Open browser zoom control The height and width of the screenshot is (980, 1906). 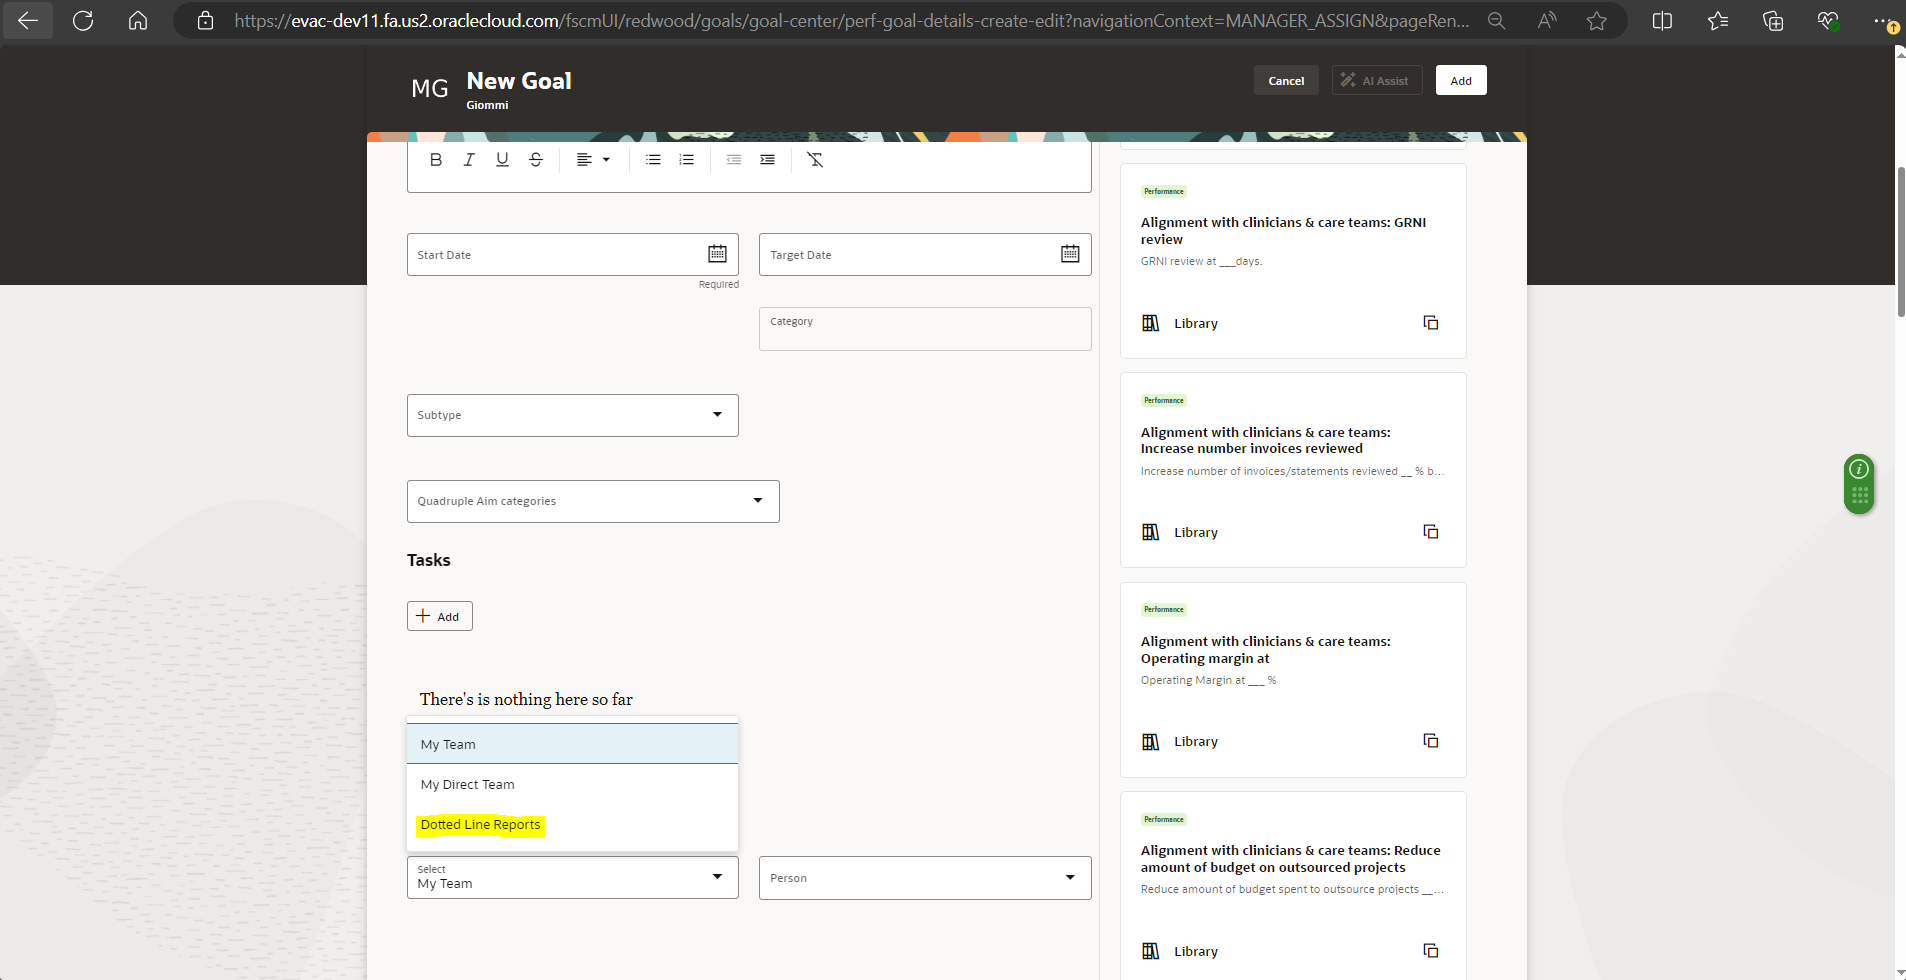click(1496, 20)
